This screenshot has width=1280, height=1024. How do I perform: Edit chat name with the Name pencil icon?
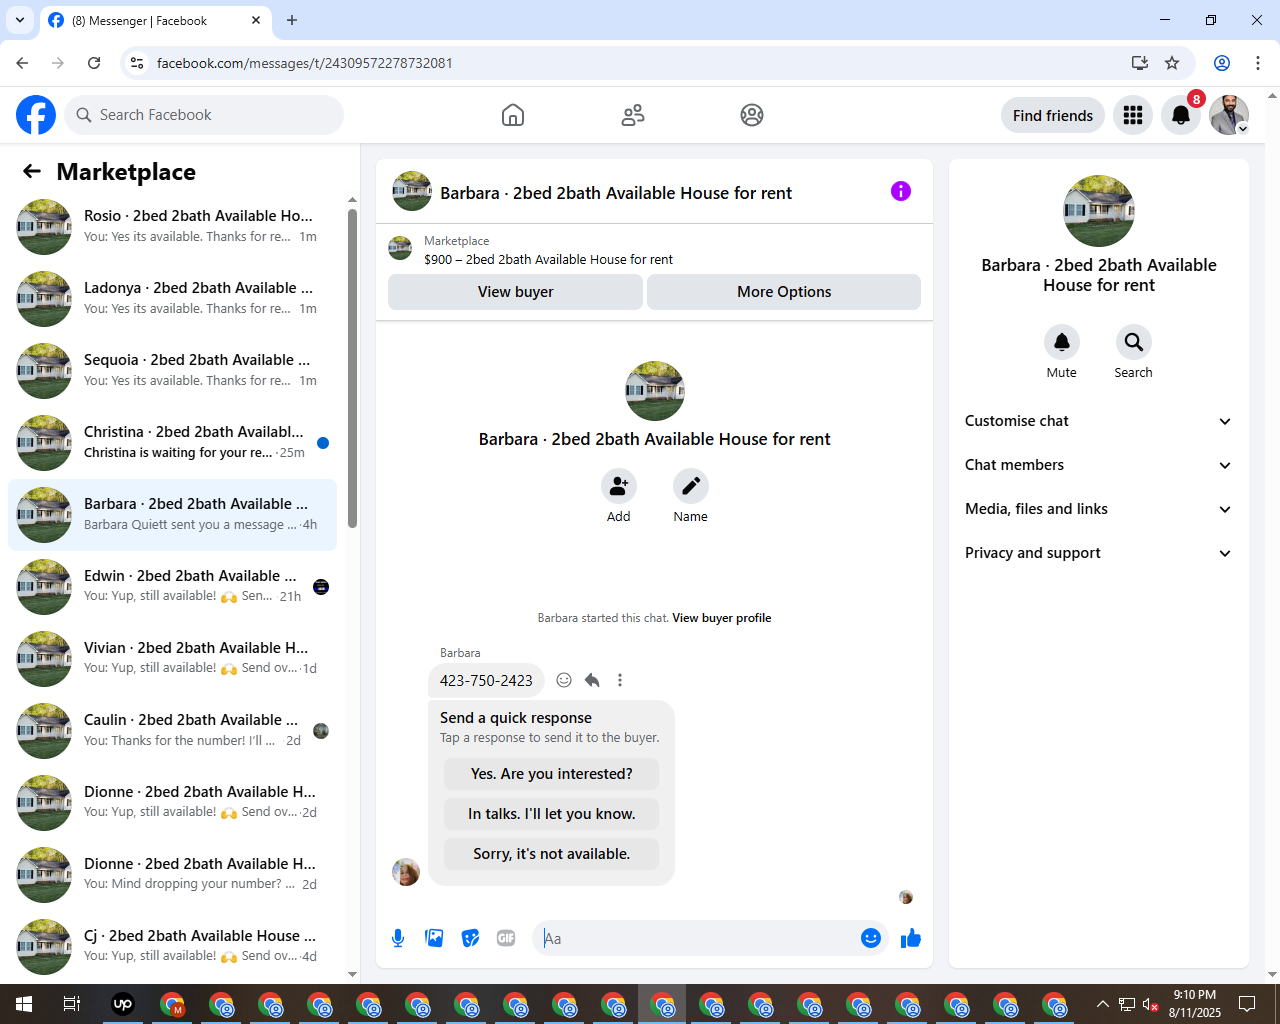pyautogui.click(x=690, y=486)
